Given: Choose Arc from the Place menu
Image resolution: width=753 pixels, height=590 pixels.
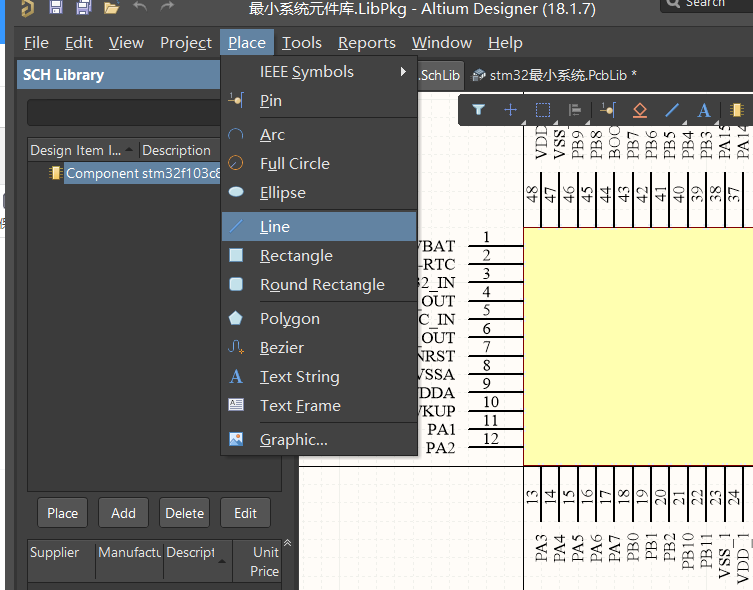Looking at the screenshot, I should coord(319,135).
